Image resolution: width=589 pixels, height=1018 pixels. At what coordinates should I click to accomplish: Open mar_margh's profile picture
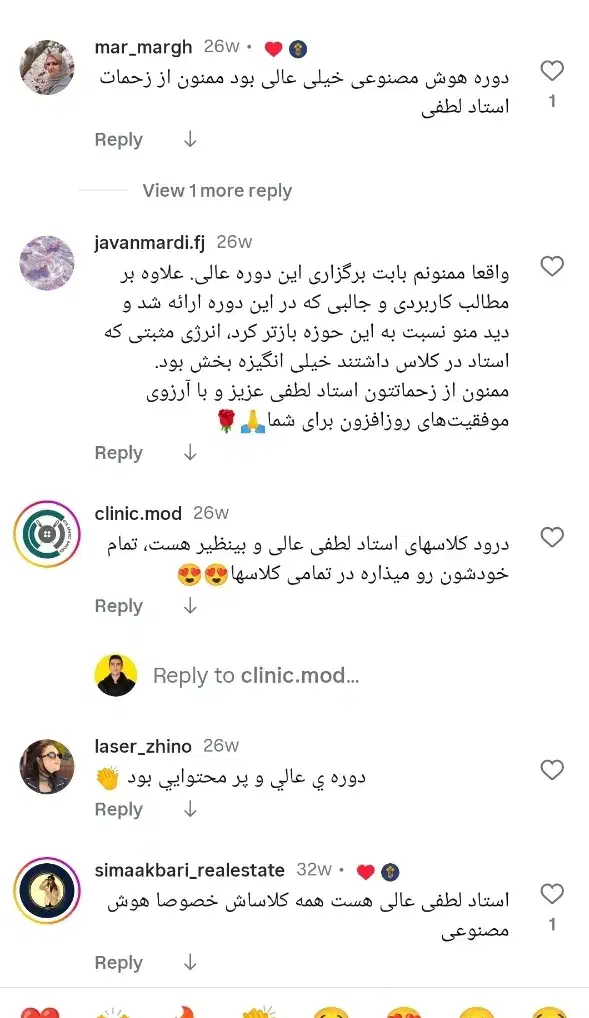coord(47,68)
